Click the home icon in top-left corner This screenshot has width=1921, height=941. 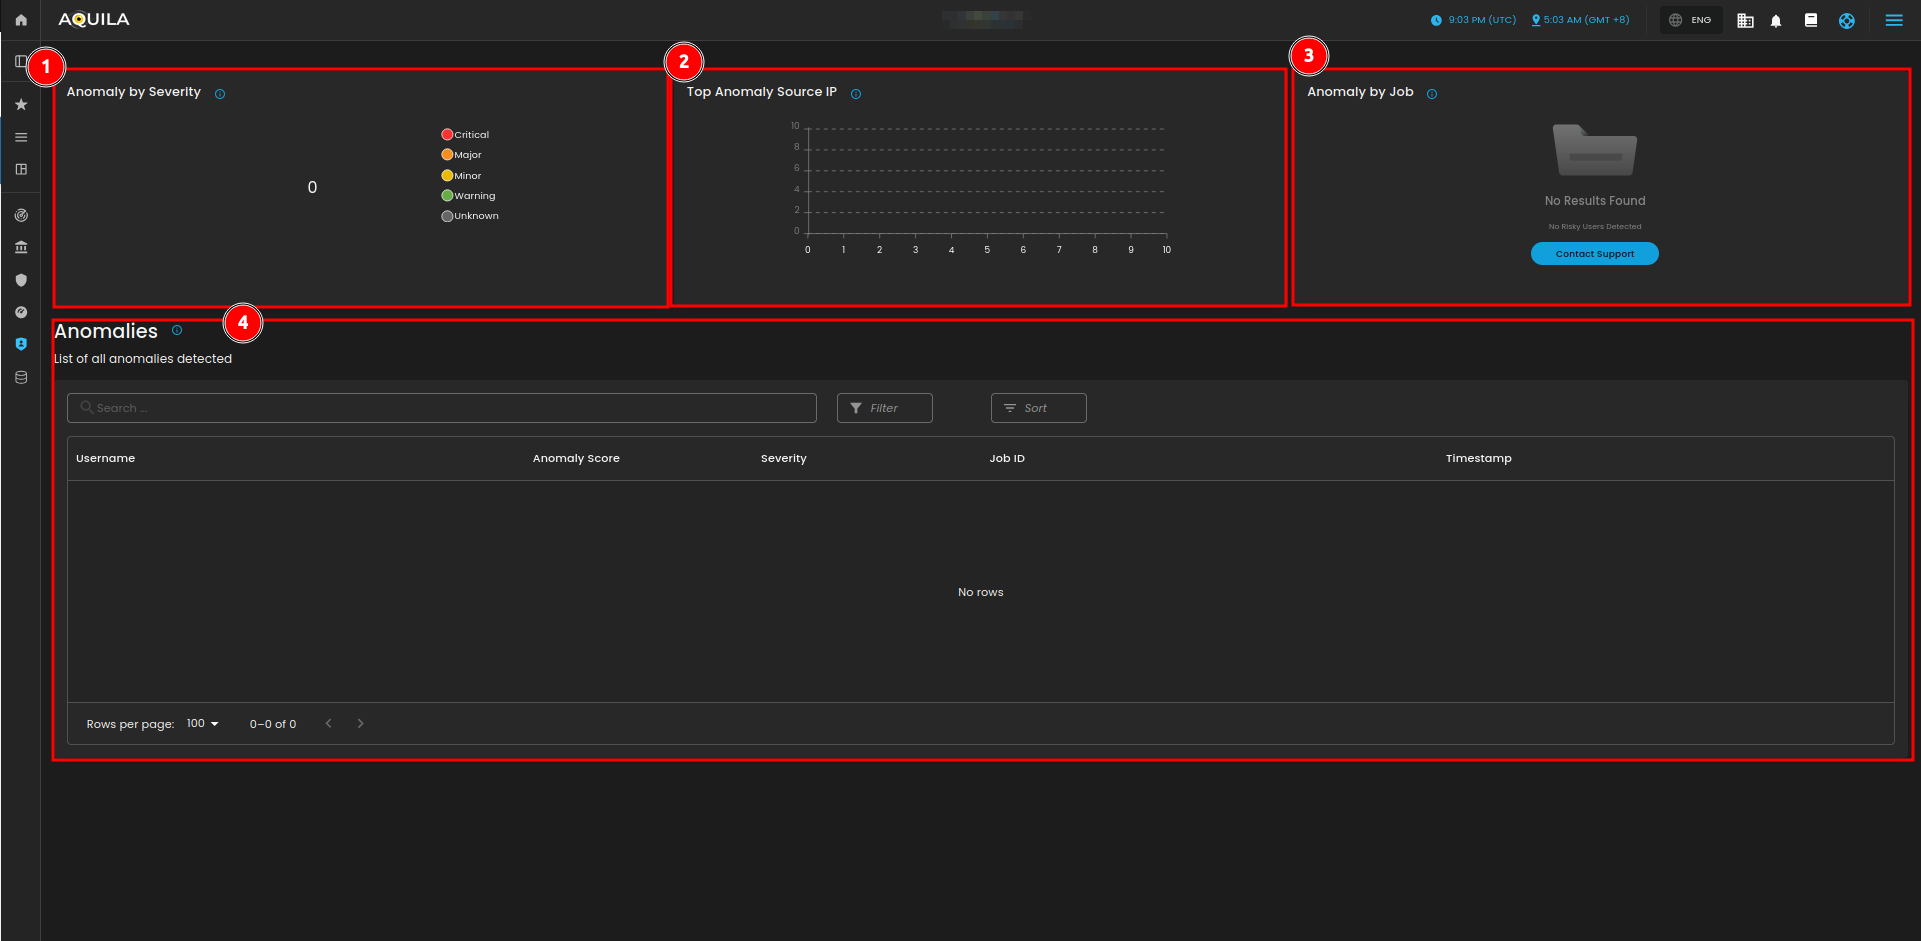click(21, 20)
